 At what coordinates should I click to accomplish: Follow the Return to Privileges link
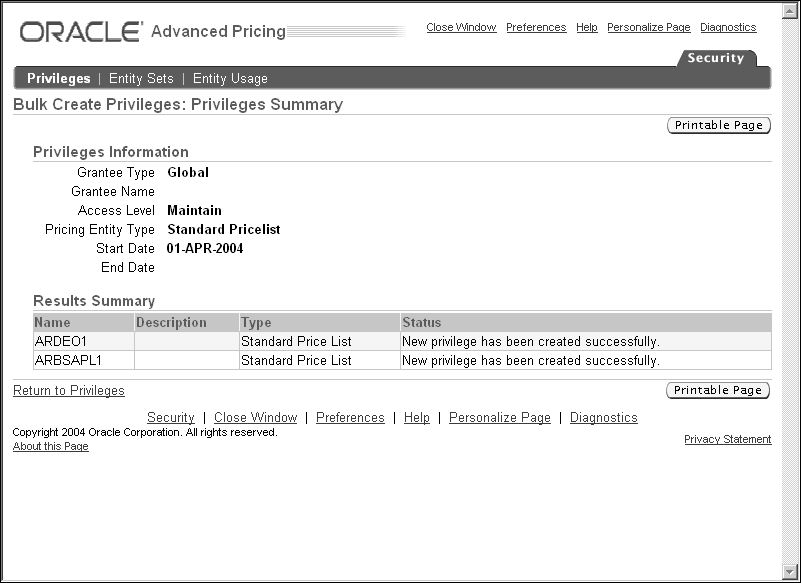coord(69,390)
